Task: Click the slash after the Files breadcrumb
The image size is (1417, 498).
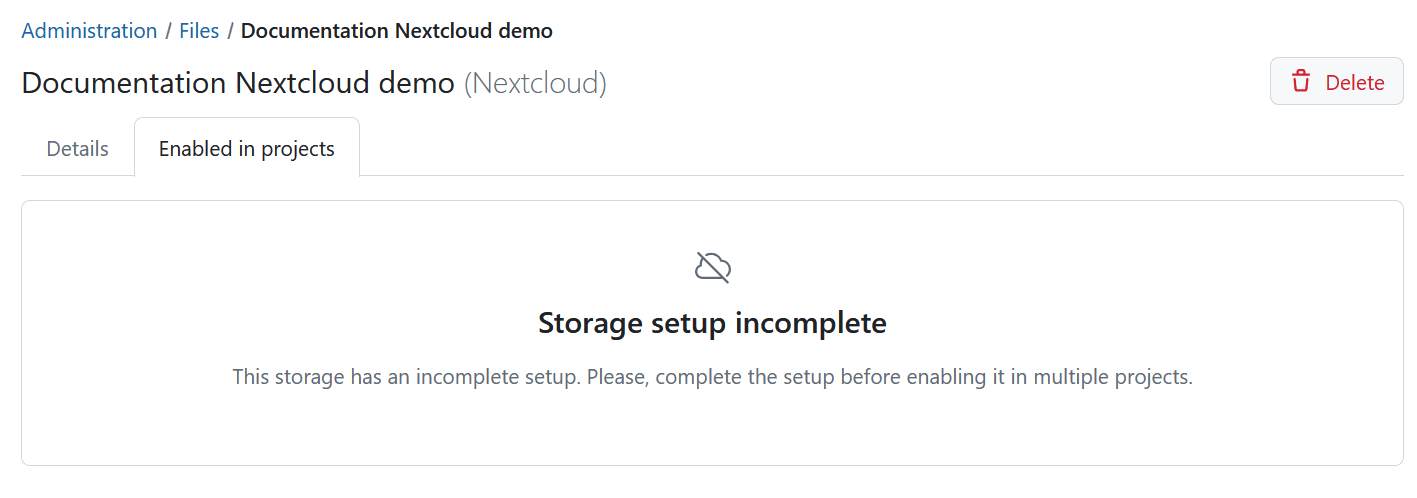Action: coord(230,31)
